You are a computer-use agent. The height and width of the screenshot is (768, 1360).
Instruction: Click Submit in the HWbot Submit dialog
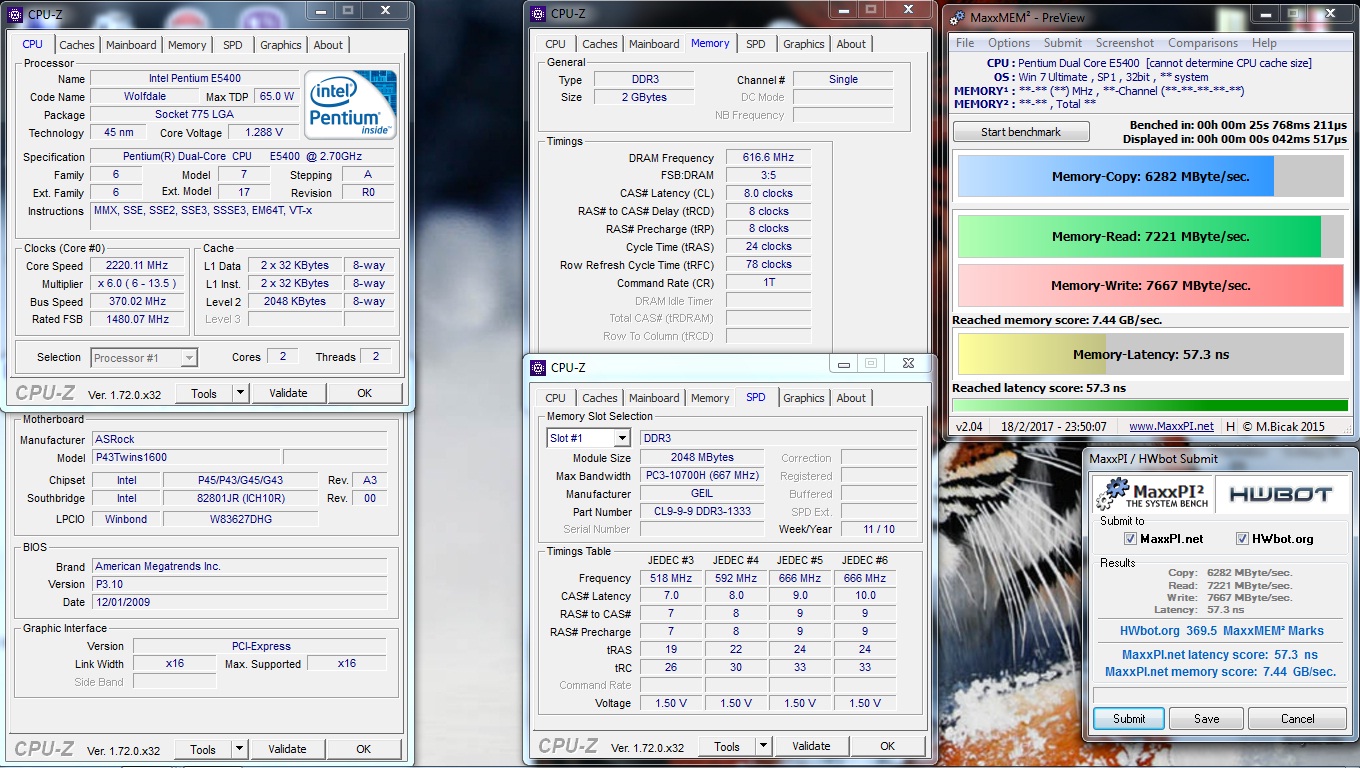pos(1129,718)
